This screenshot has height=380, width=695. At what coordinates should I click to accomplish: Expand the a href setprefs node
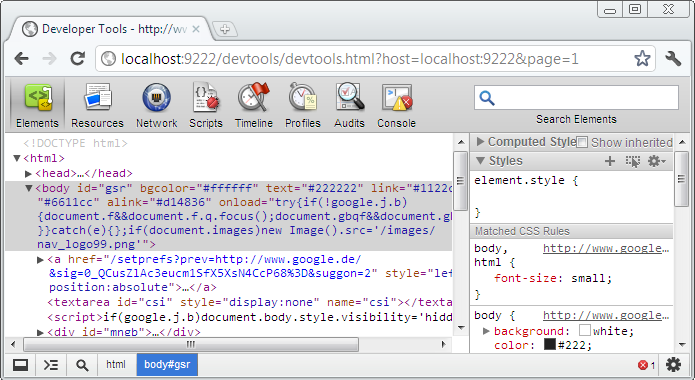(x=40, y=260)
